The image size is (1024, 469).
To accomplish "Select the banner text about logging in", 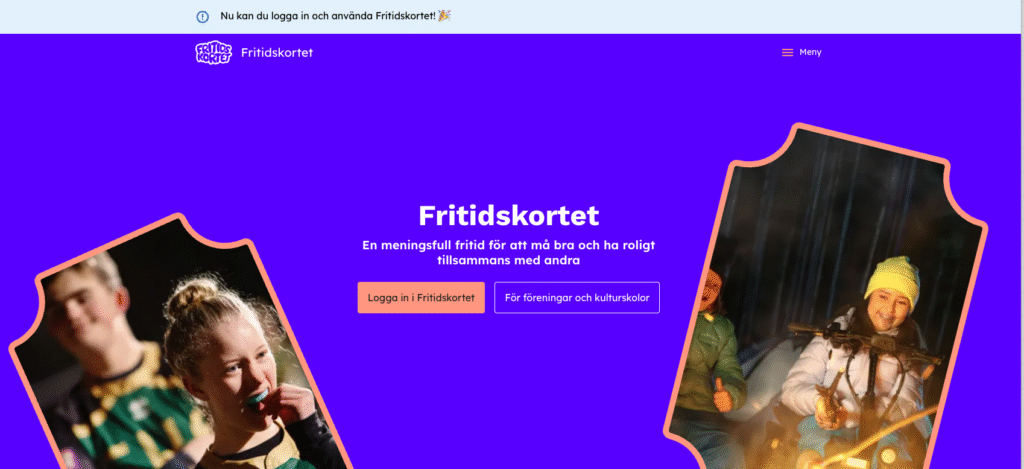I will (328, 15).
